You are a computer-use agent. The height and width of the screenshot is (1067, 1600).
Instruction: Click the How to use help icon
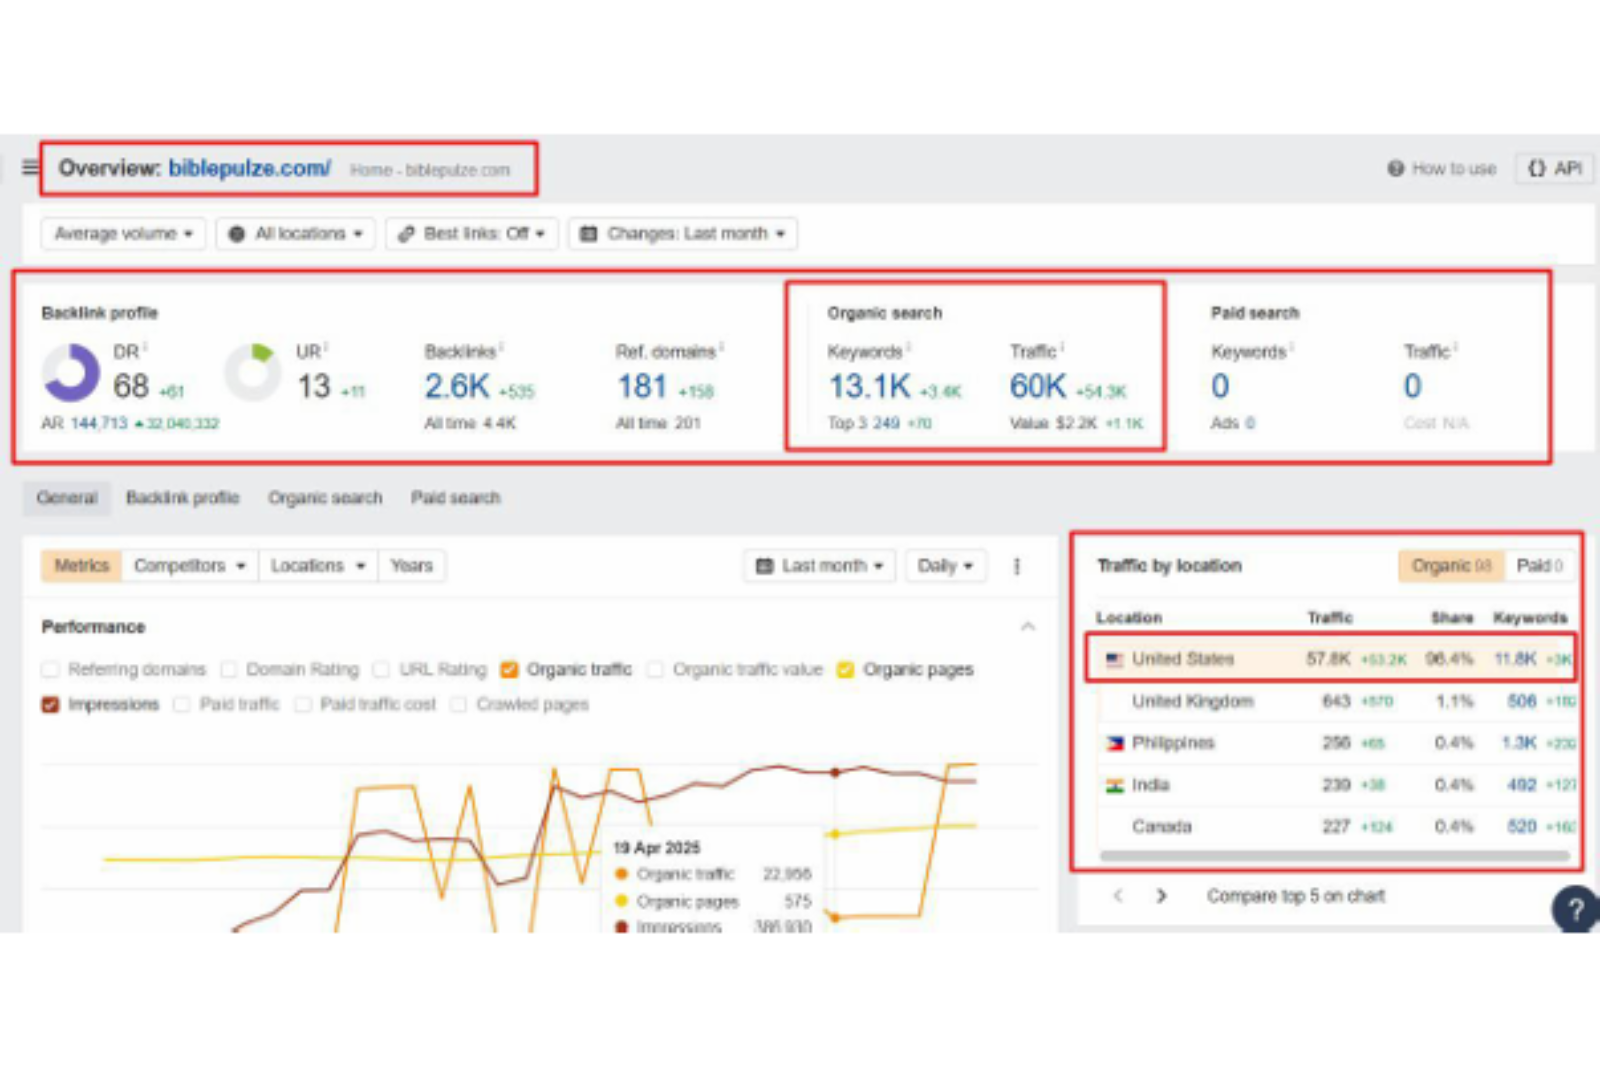tap(1396, 169)
